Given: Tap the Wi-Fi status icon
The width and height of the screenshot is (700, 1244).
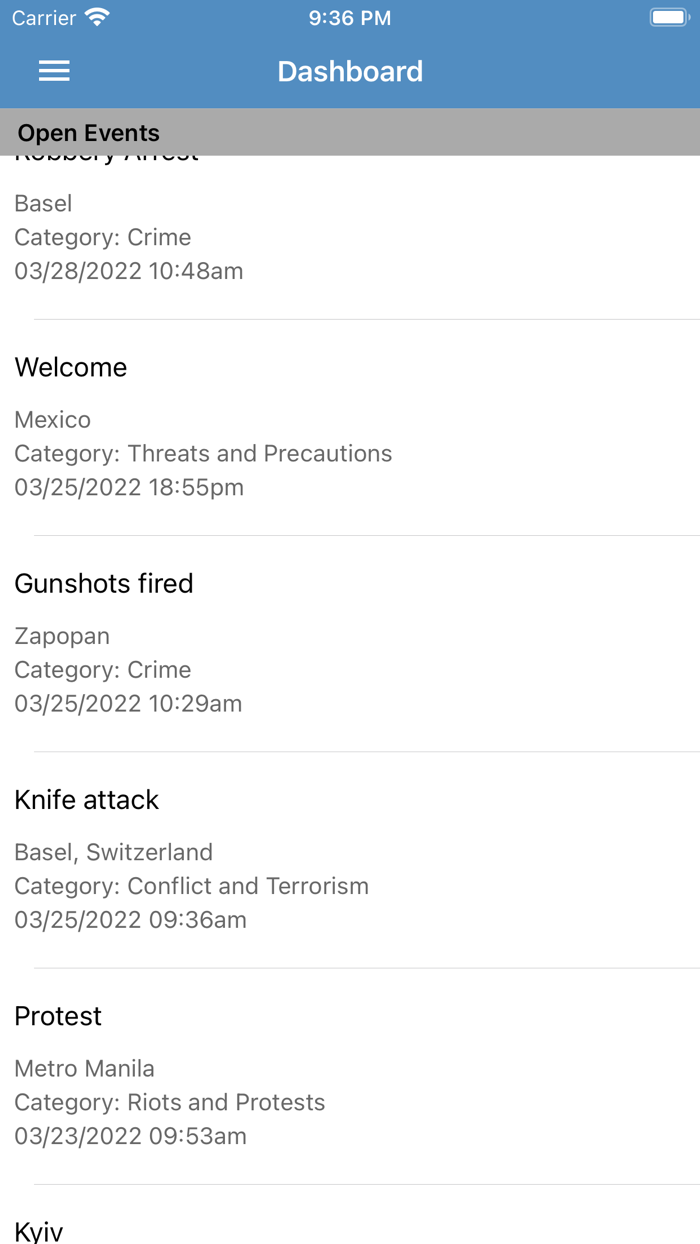Looking at the screenshot, I should tap(97, 18).
